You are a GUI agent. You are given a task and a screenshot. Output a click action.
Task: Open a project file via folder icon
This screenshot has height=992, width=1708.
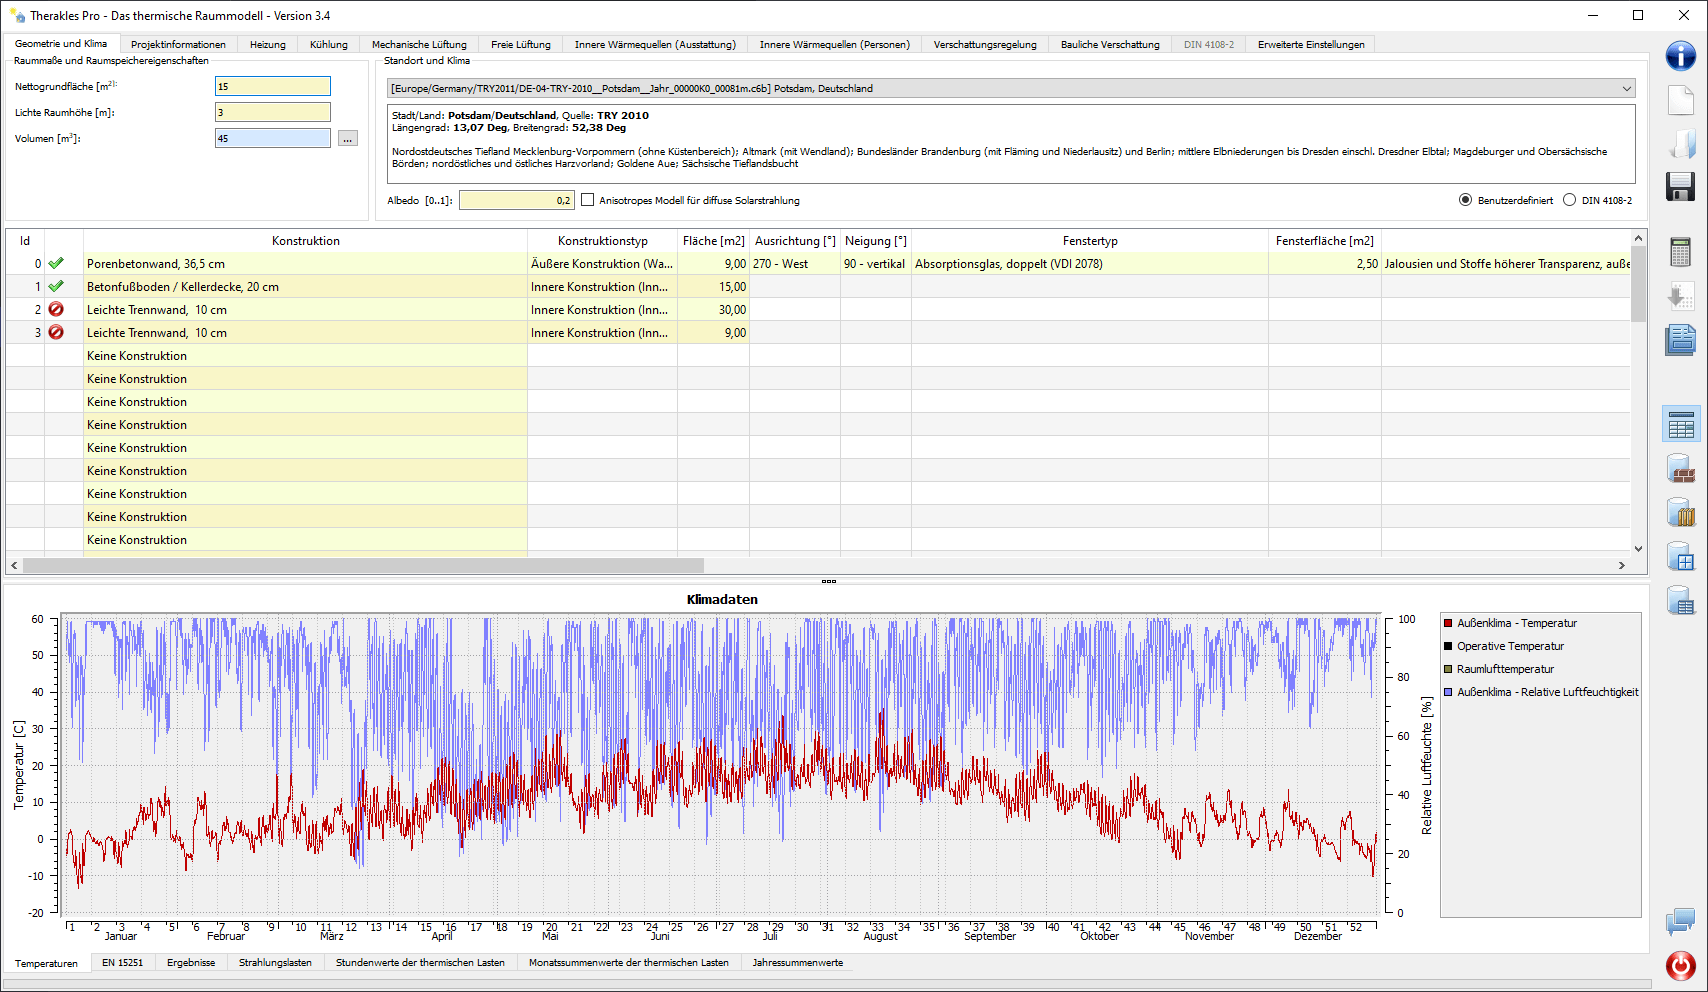coord(1680,143)
